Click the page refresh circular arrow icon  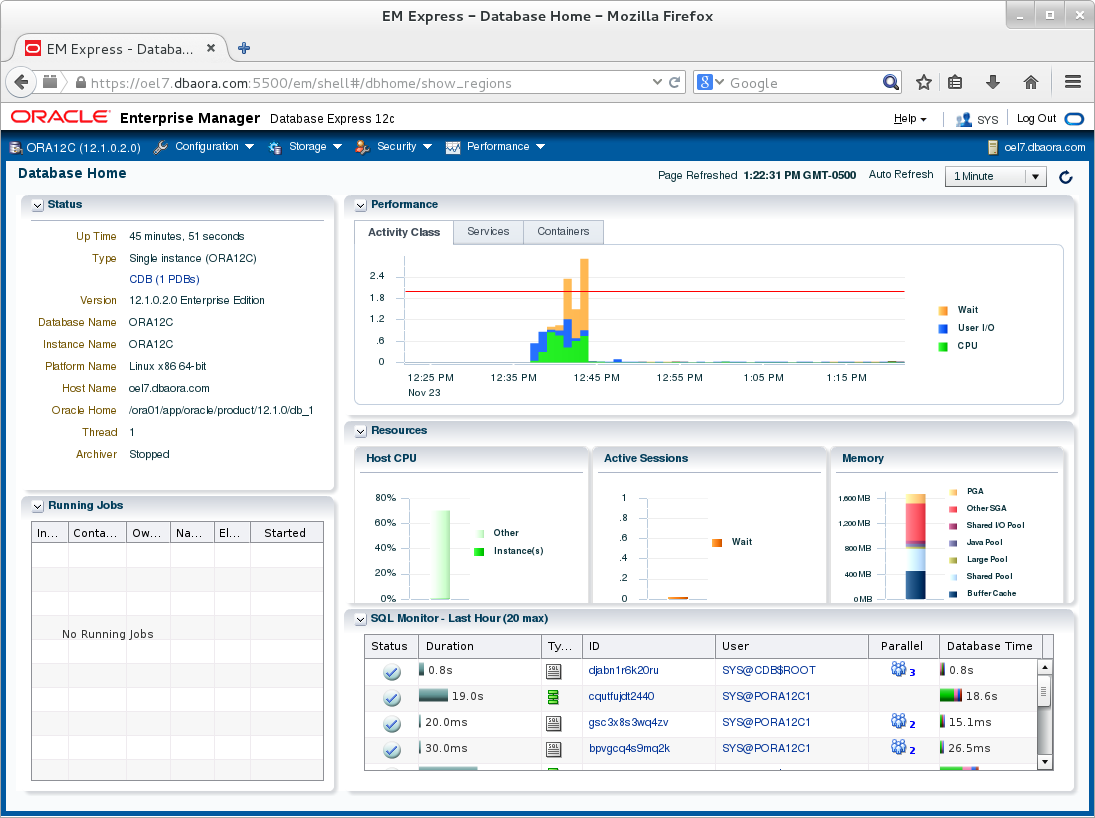point(1066,177)
